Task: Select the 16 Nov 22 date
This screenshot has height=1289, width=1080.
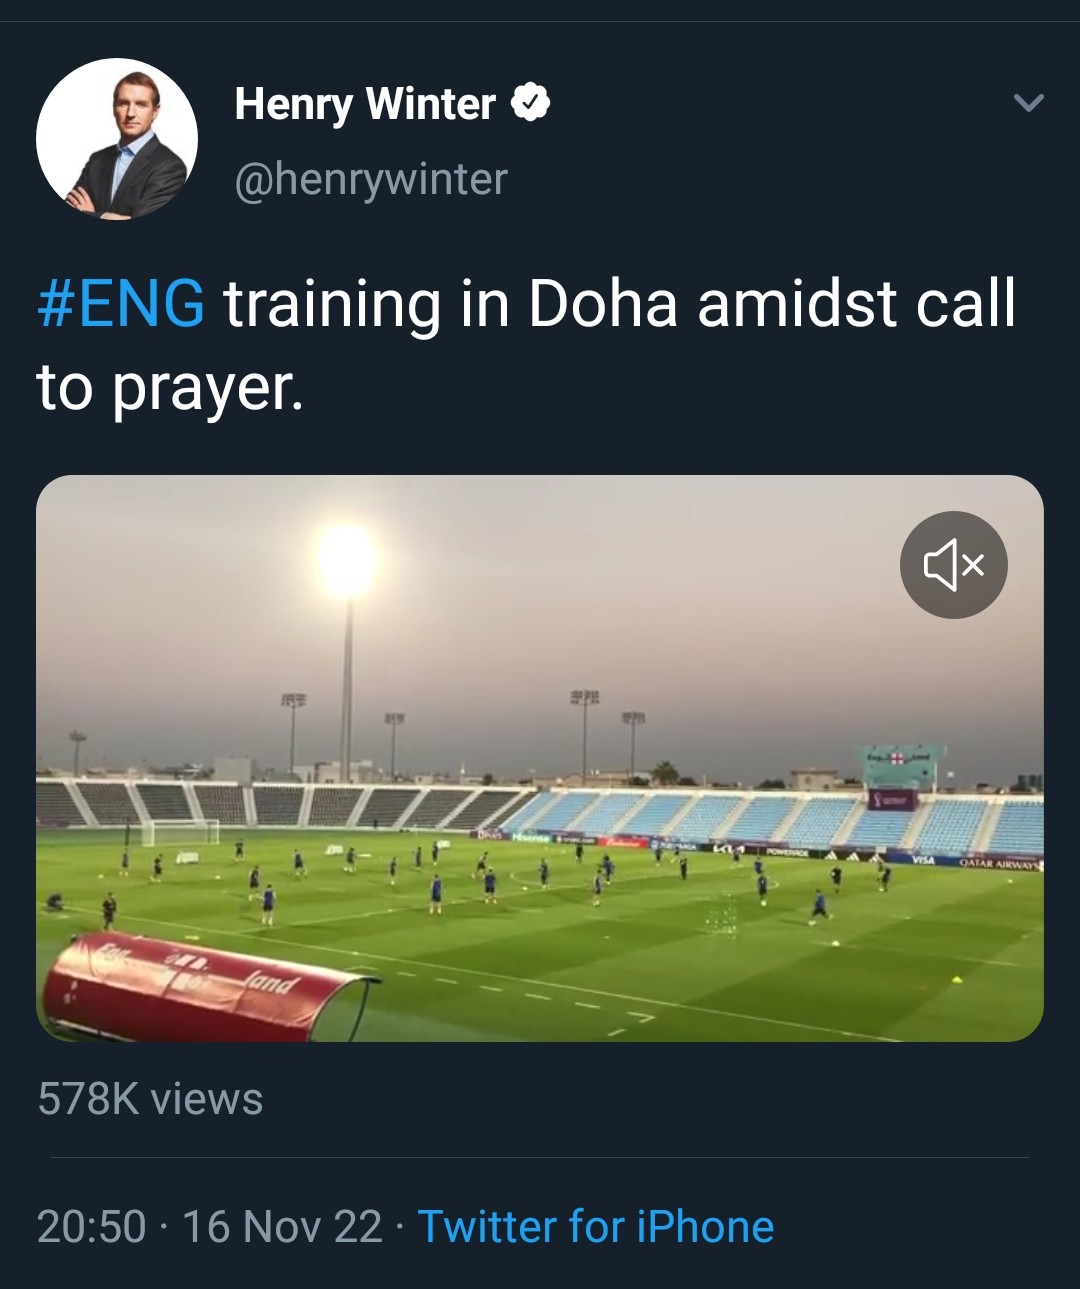Action: [282, 1227]
